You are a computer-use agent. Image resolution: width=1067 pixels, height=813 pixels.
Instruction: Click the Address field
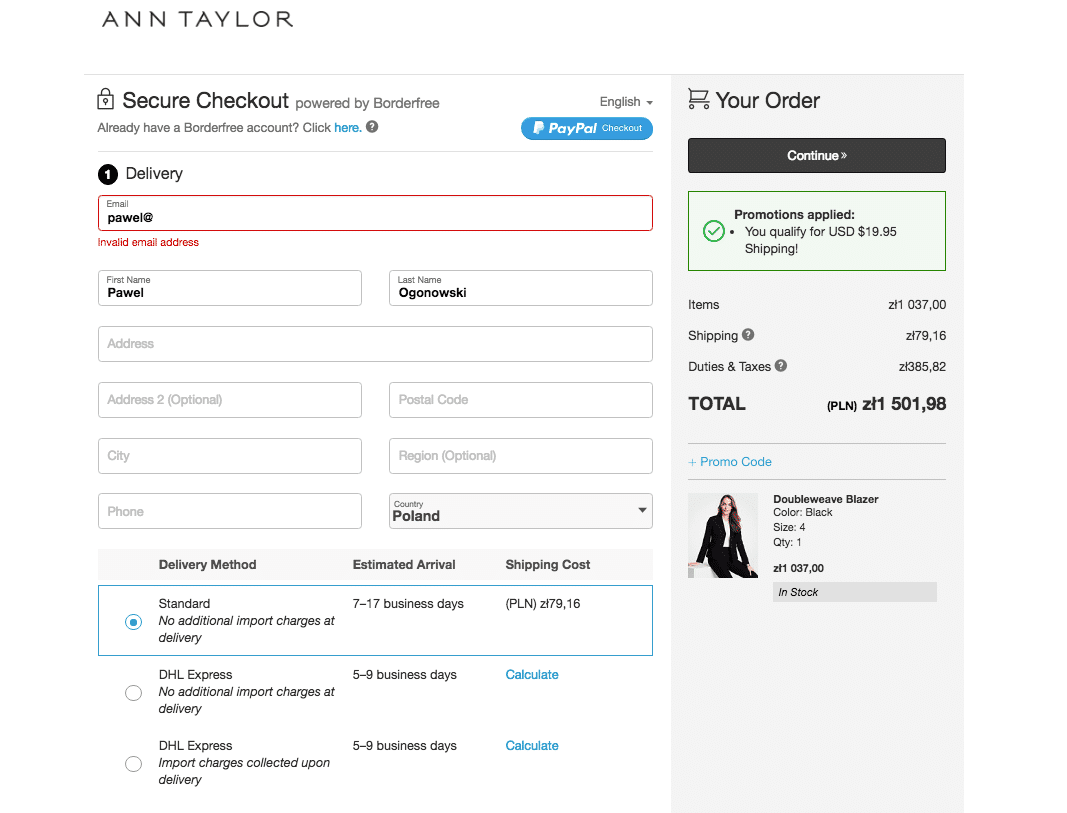click(x=375, y=344)
